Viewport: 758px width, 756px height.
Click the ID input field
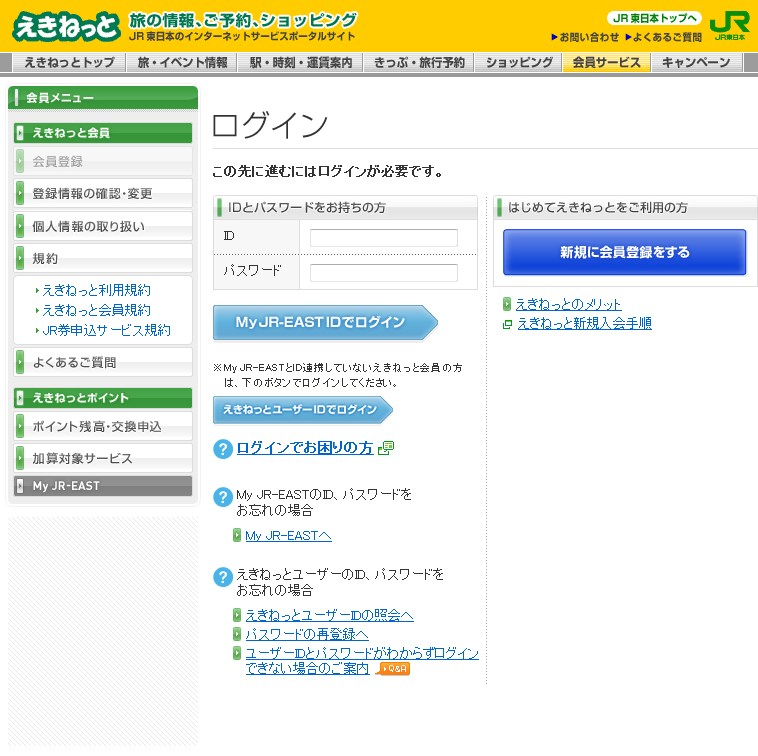[x=384, y=237]
